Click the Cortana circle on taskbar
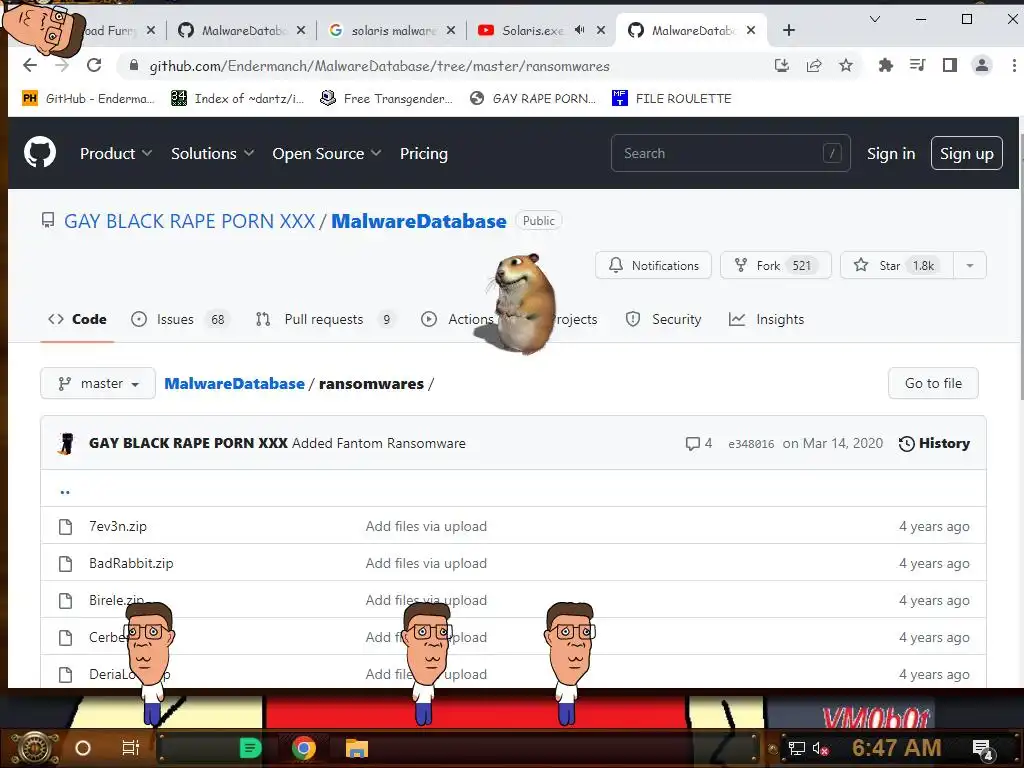Viewport: 1024px width, 768px height. click(x=83, y=748)
